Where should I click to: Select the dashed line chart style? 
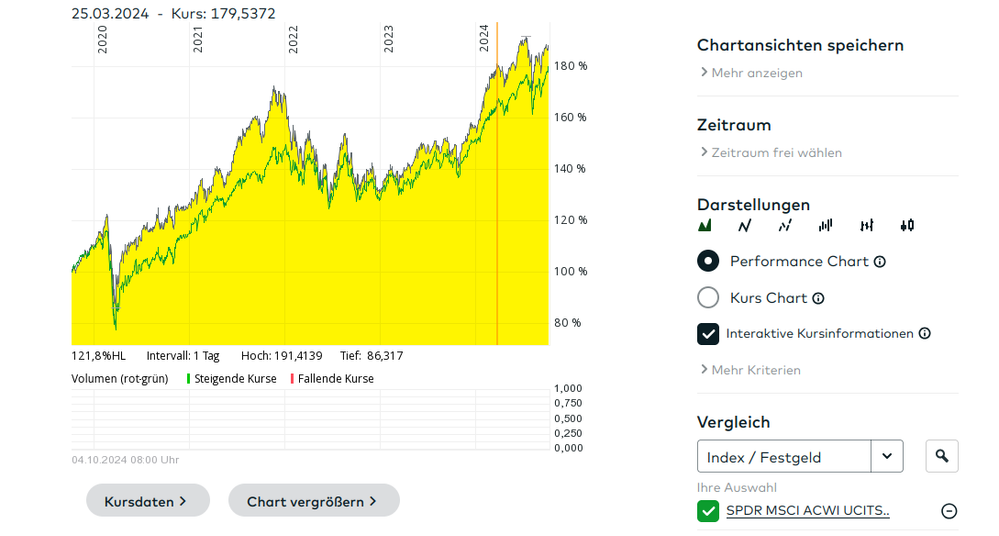785,225
